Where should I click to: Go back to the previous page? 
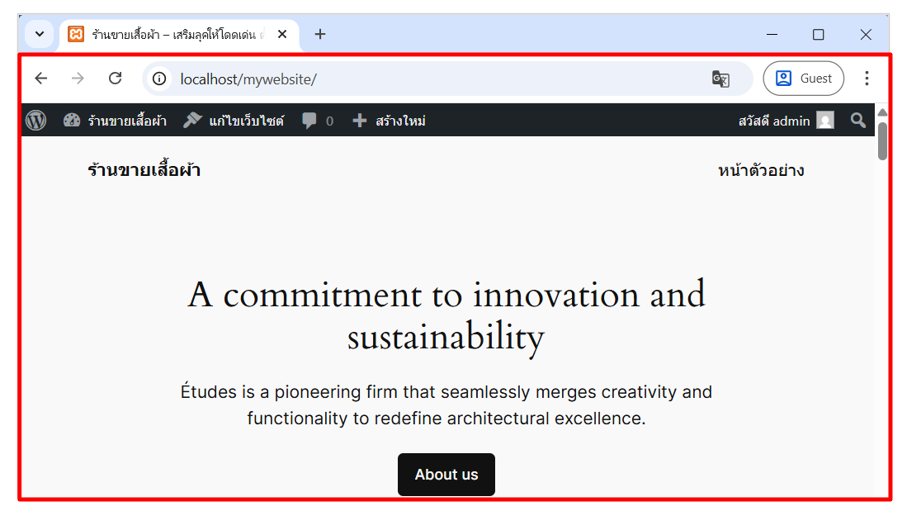(41, 78)
